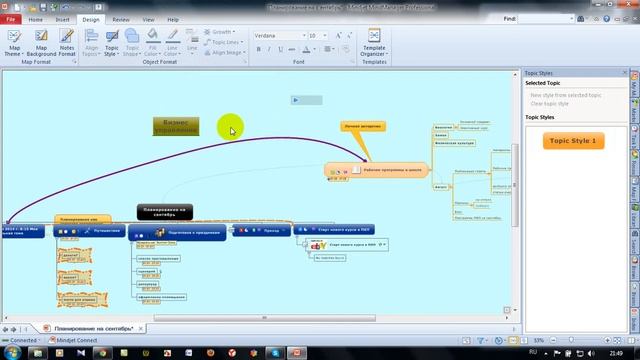Expand the Topic Lines dropdown

pyautogui.click(x=224, y=42)
